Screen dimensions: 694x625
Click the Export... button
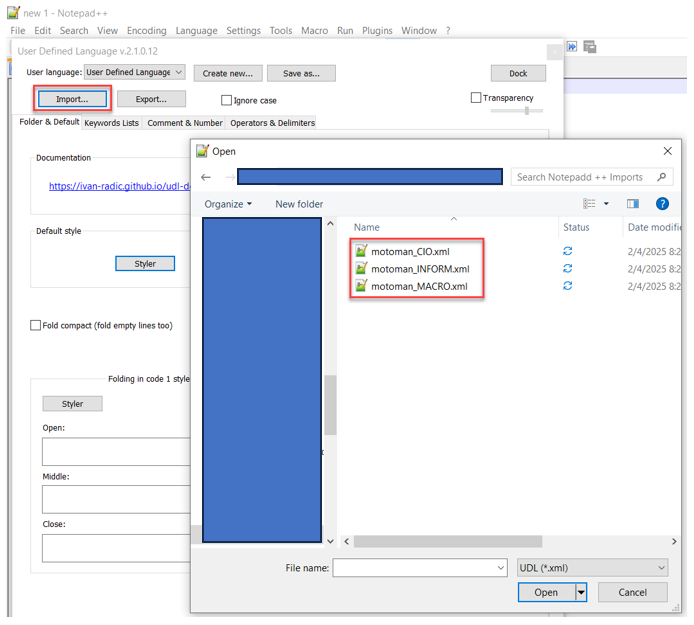(x=151, y=99)
